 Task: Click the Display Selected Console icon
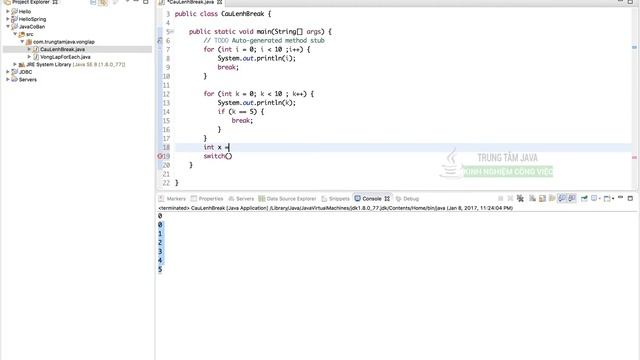[594, 198]
